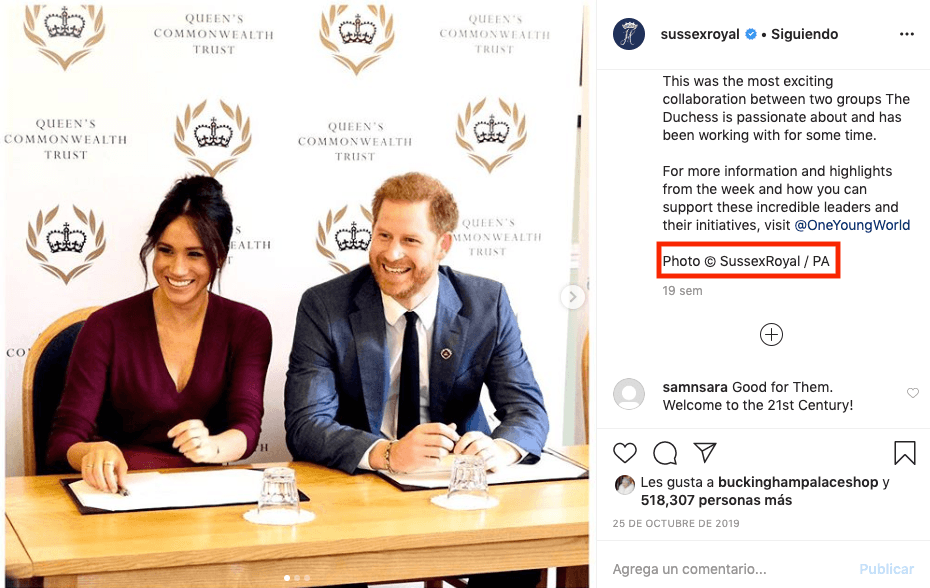Go to next photo in carousel

click(x=572, y=296)
